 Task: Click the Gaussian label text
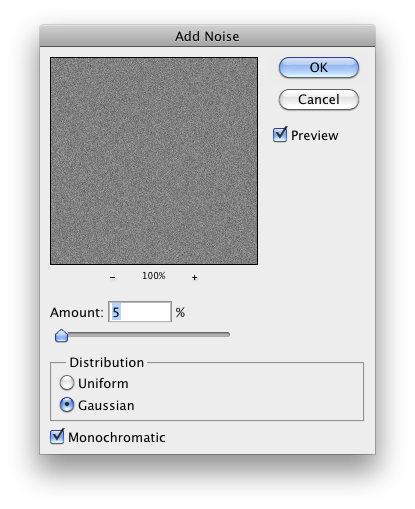106,405
